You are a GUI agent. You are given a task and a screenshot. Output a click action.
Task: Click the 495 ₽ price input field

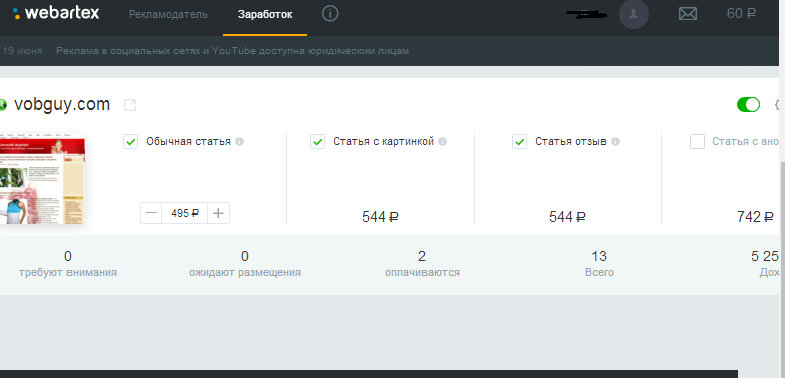(184, 213)
